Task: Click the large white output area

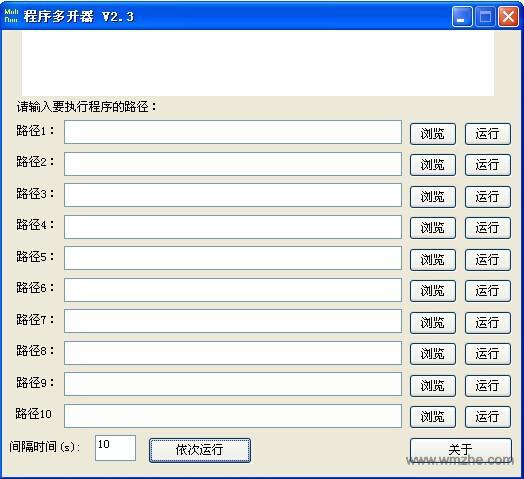Action: (258, 64)
